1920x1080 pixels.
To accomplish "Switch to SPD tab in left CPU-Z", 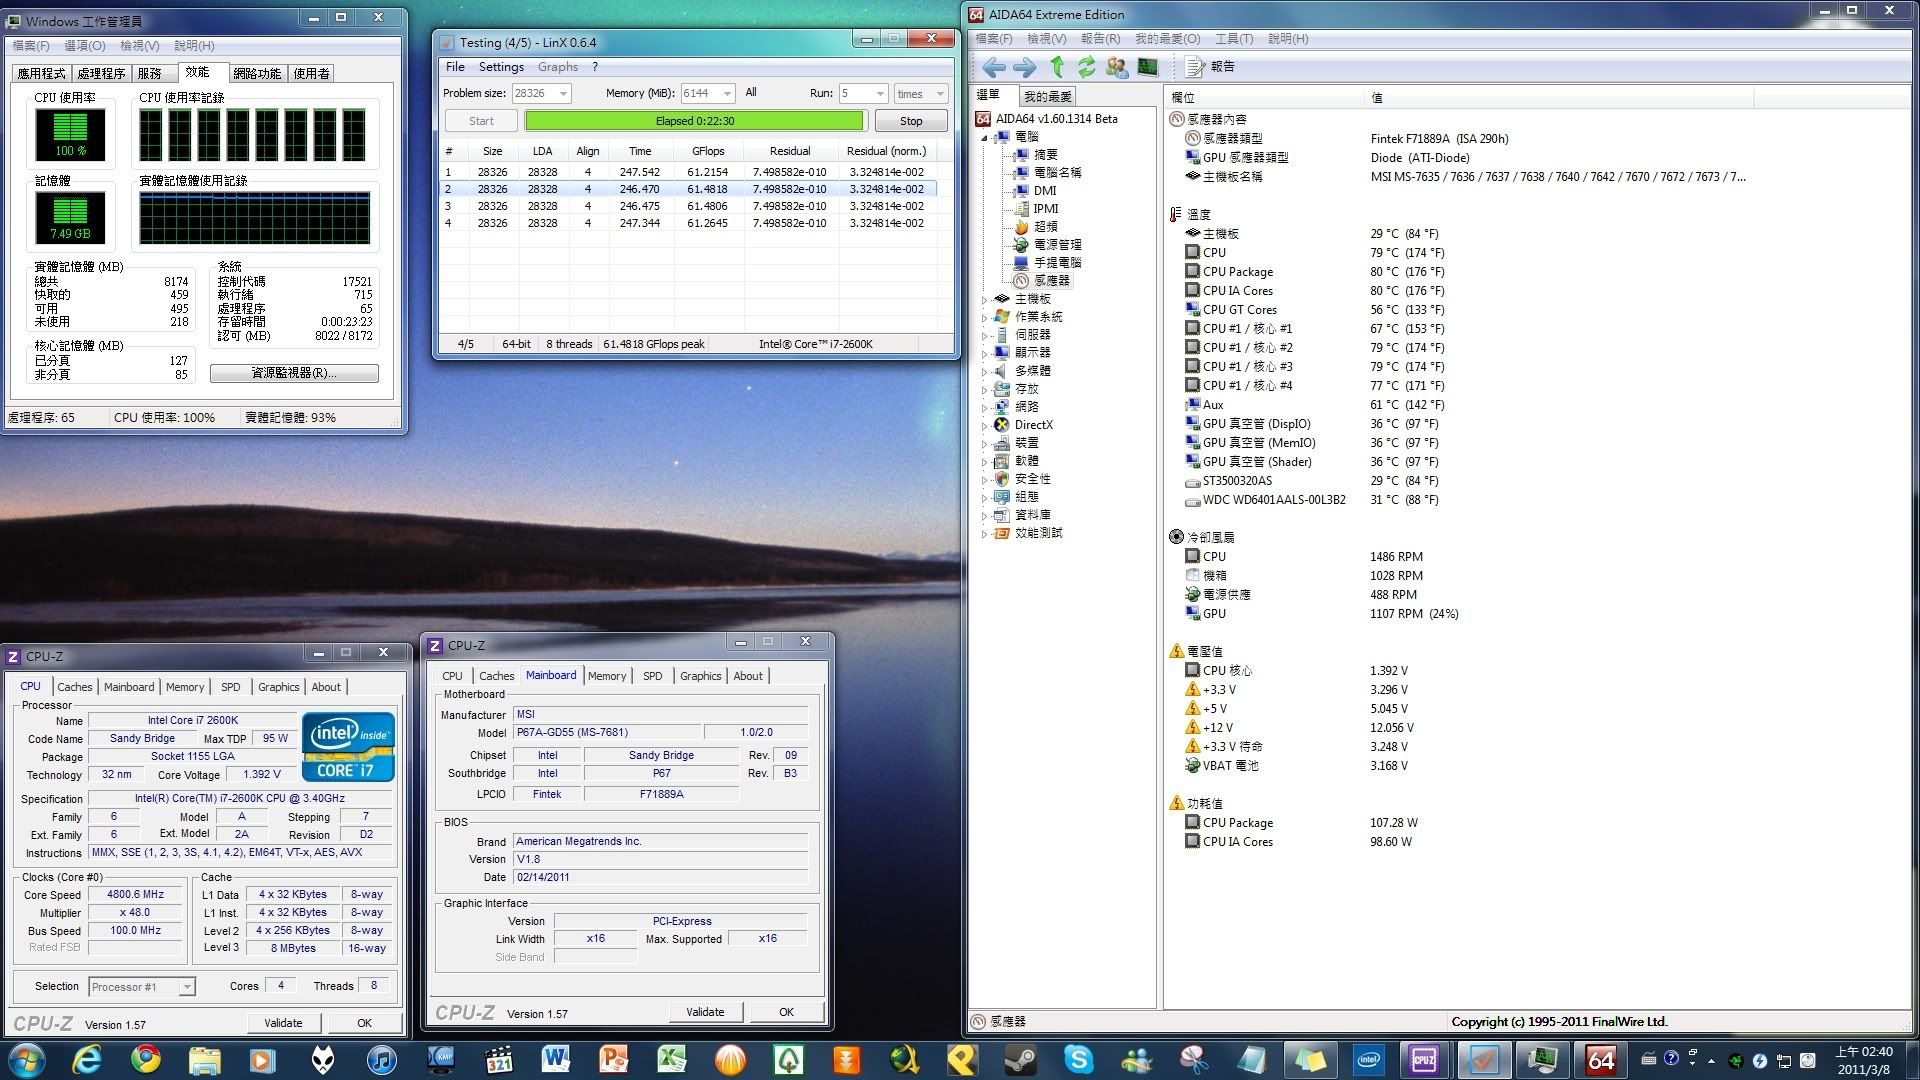I will (231, 687).
